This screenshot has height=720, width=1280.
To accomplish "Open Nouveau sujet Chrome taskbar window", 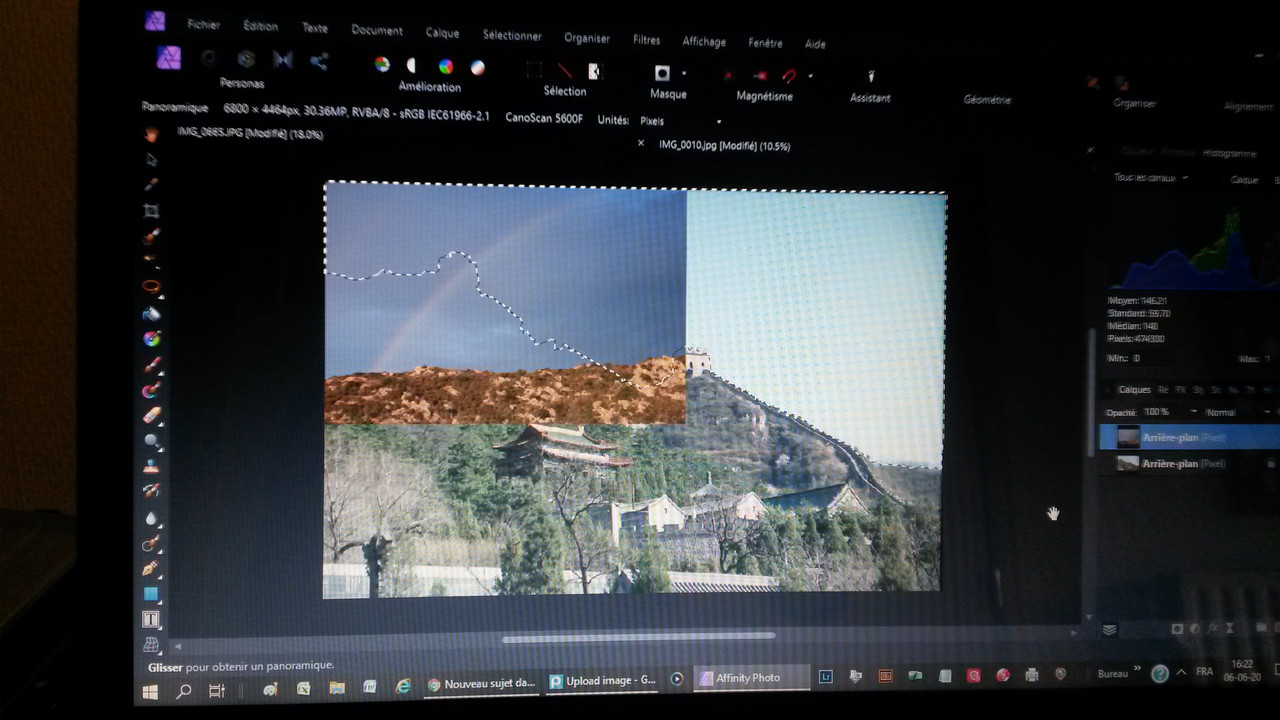I will click(482, 684).
